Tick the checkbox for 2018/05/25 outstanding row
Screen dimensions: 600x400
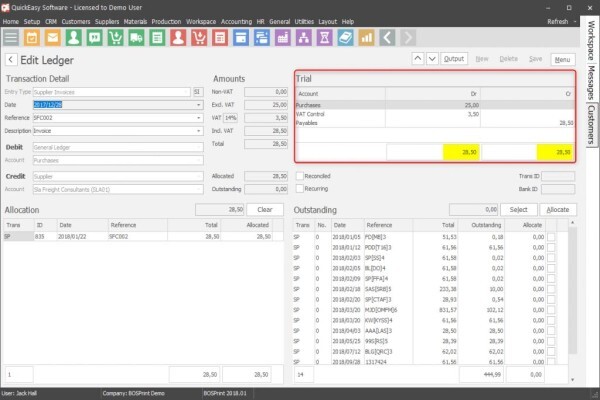[x=551, y=341]
